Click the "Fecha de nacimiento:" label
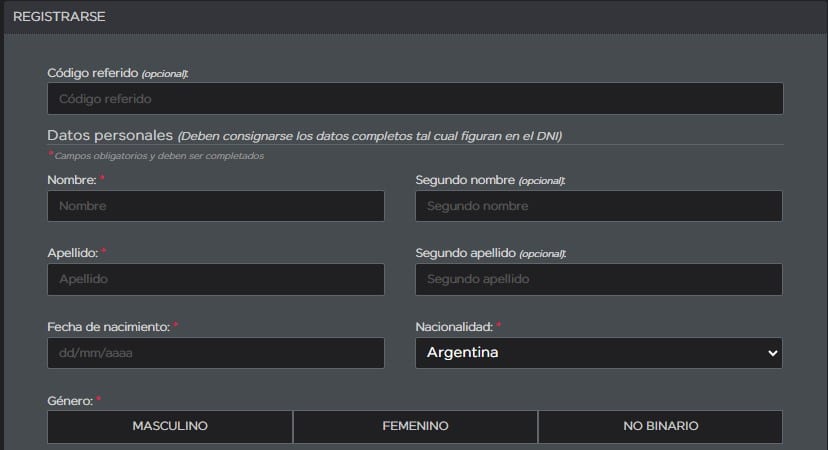The height and width of the screenshot is (450, 828). pyautogui.click(x=108, y=327)
